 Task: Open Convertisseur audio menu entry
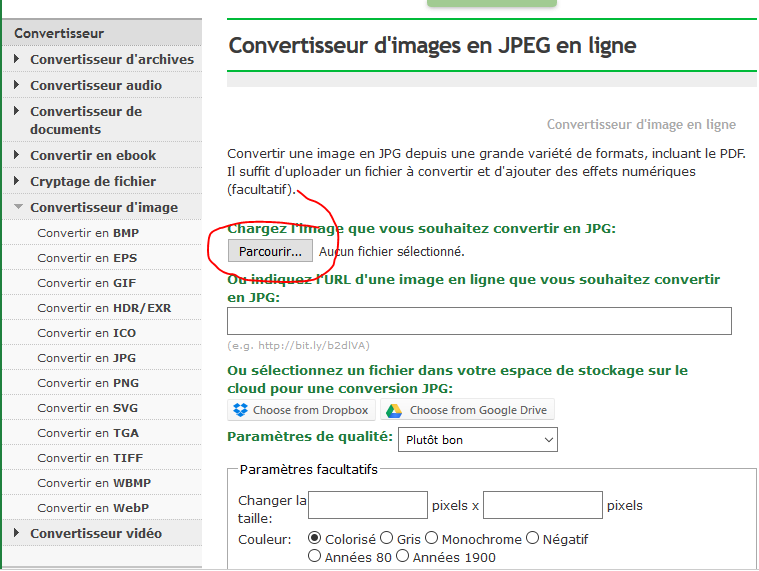pyautogui.click(x=96, y=85)
